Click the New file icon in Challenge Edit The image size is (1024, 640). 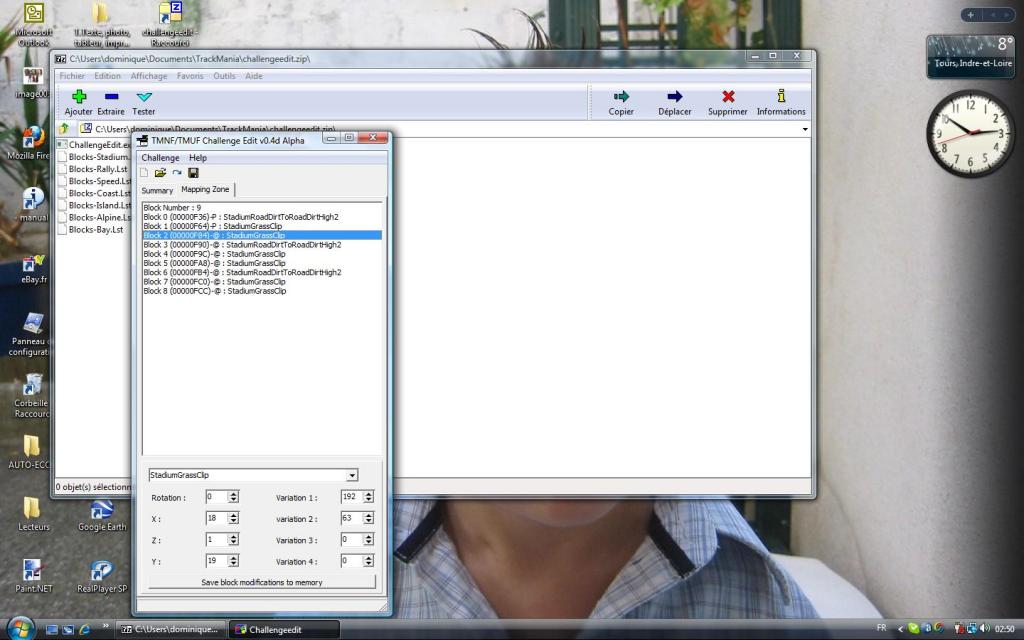tap(144, 173)
